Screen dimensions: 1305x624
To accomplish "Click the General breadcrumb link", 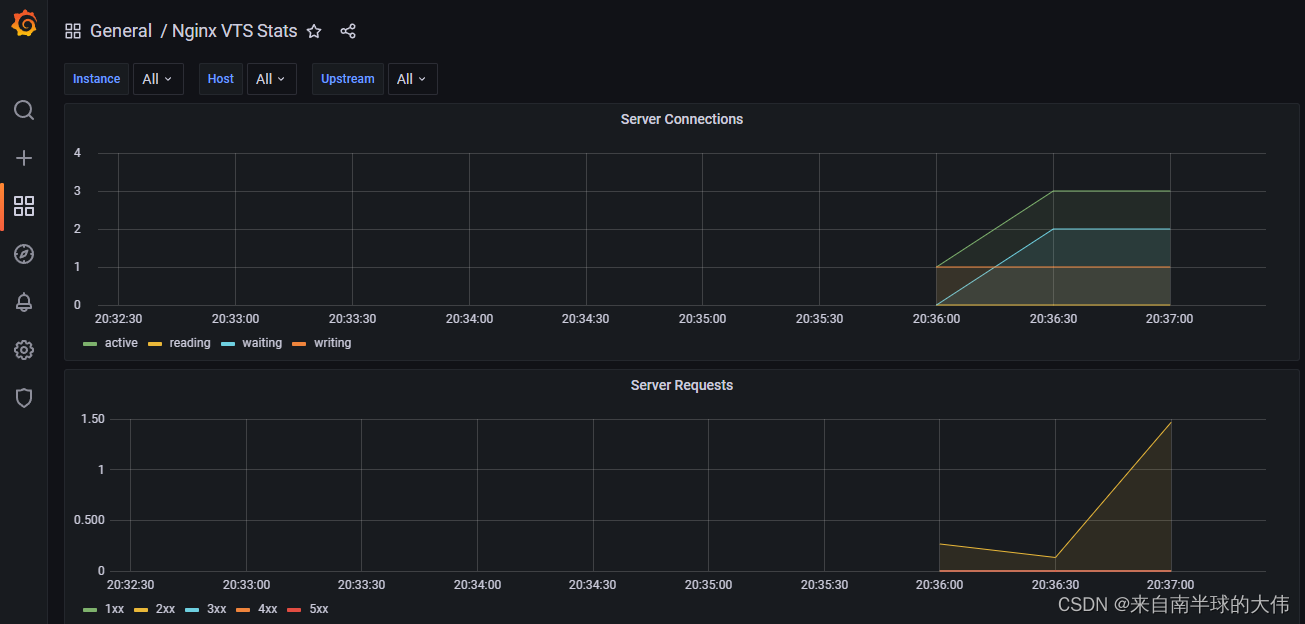I will pos(121,31).
